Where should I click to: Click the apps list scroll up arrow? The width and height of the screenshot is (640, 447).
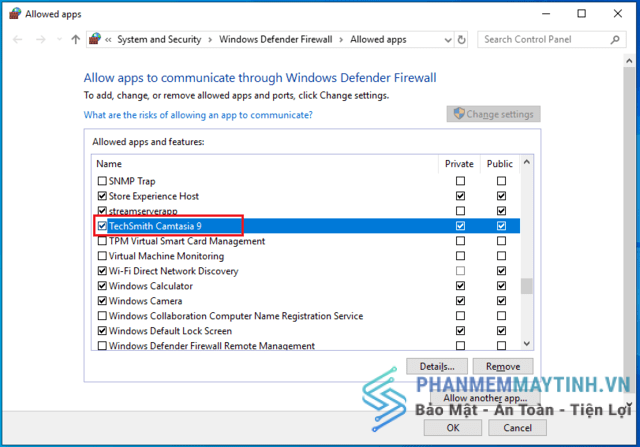coord(527,162)
